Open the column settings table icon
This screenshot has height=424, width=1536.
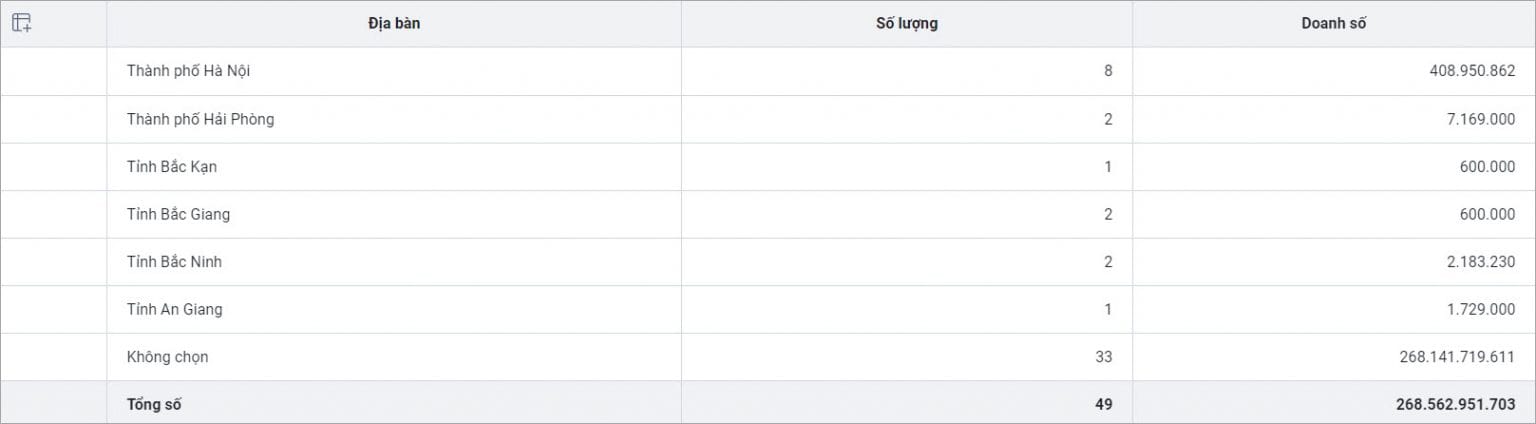[x=22, y=23]
